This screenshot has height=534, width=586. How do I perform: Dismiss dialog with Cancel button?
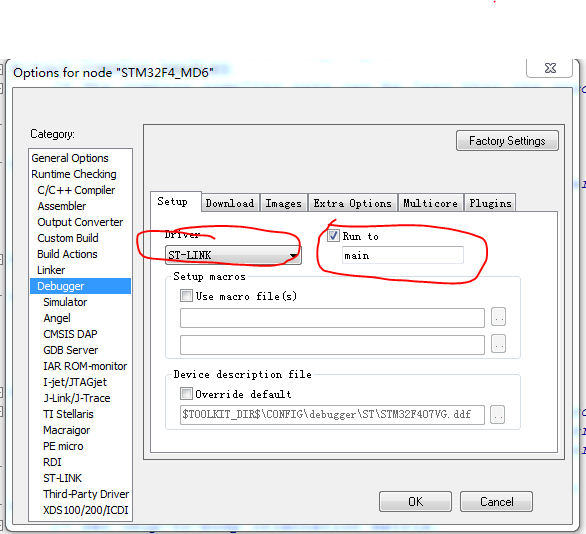point(496,501)
